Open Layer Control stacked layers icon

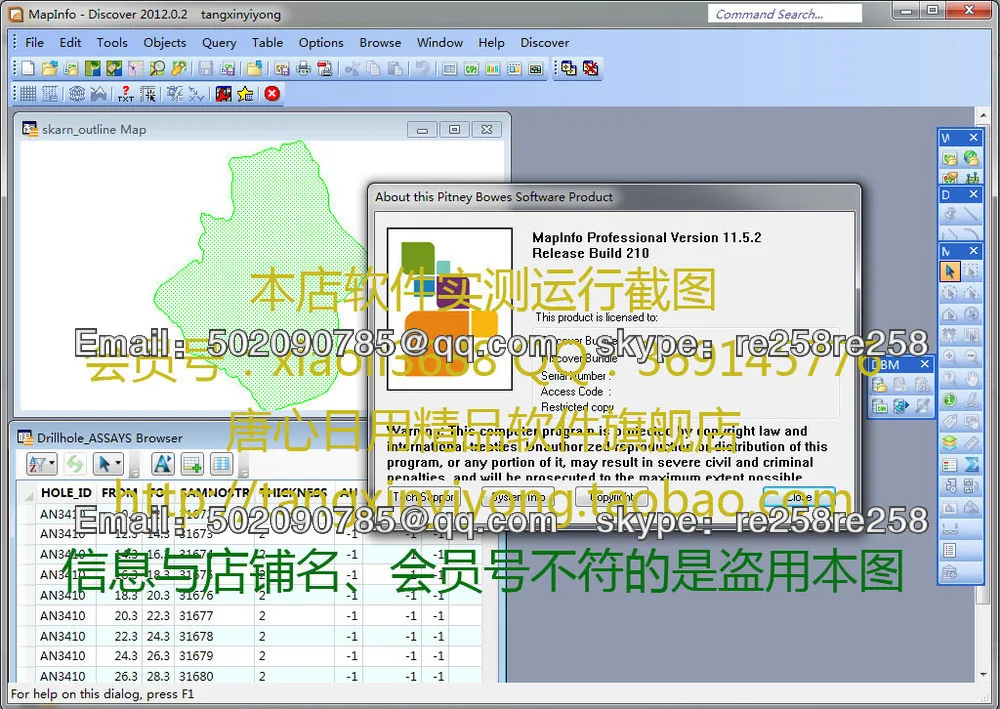(950, 442)
